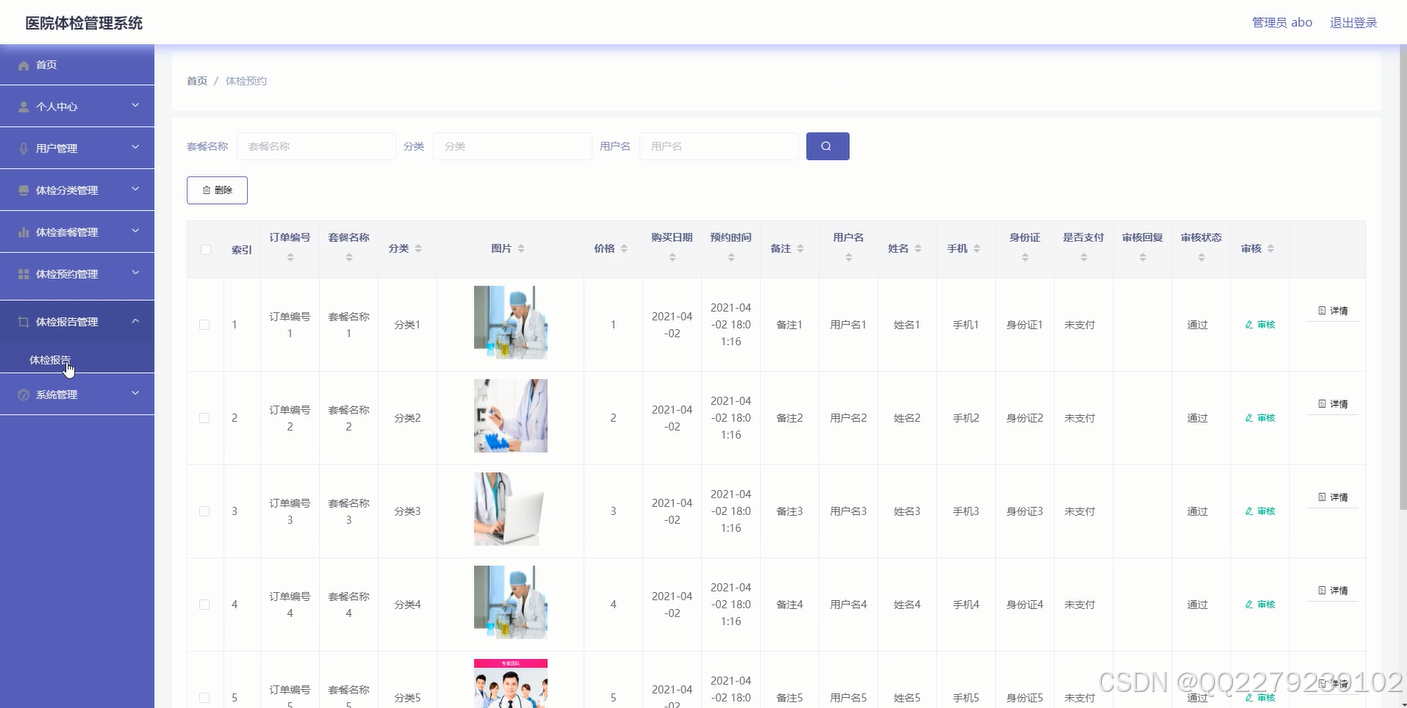
Task: Click 退出登录 to log out
Action: pos(1353,22)
